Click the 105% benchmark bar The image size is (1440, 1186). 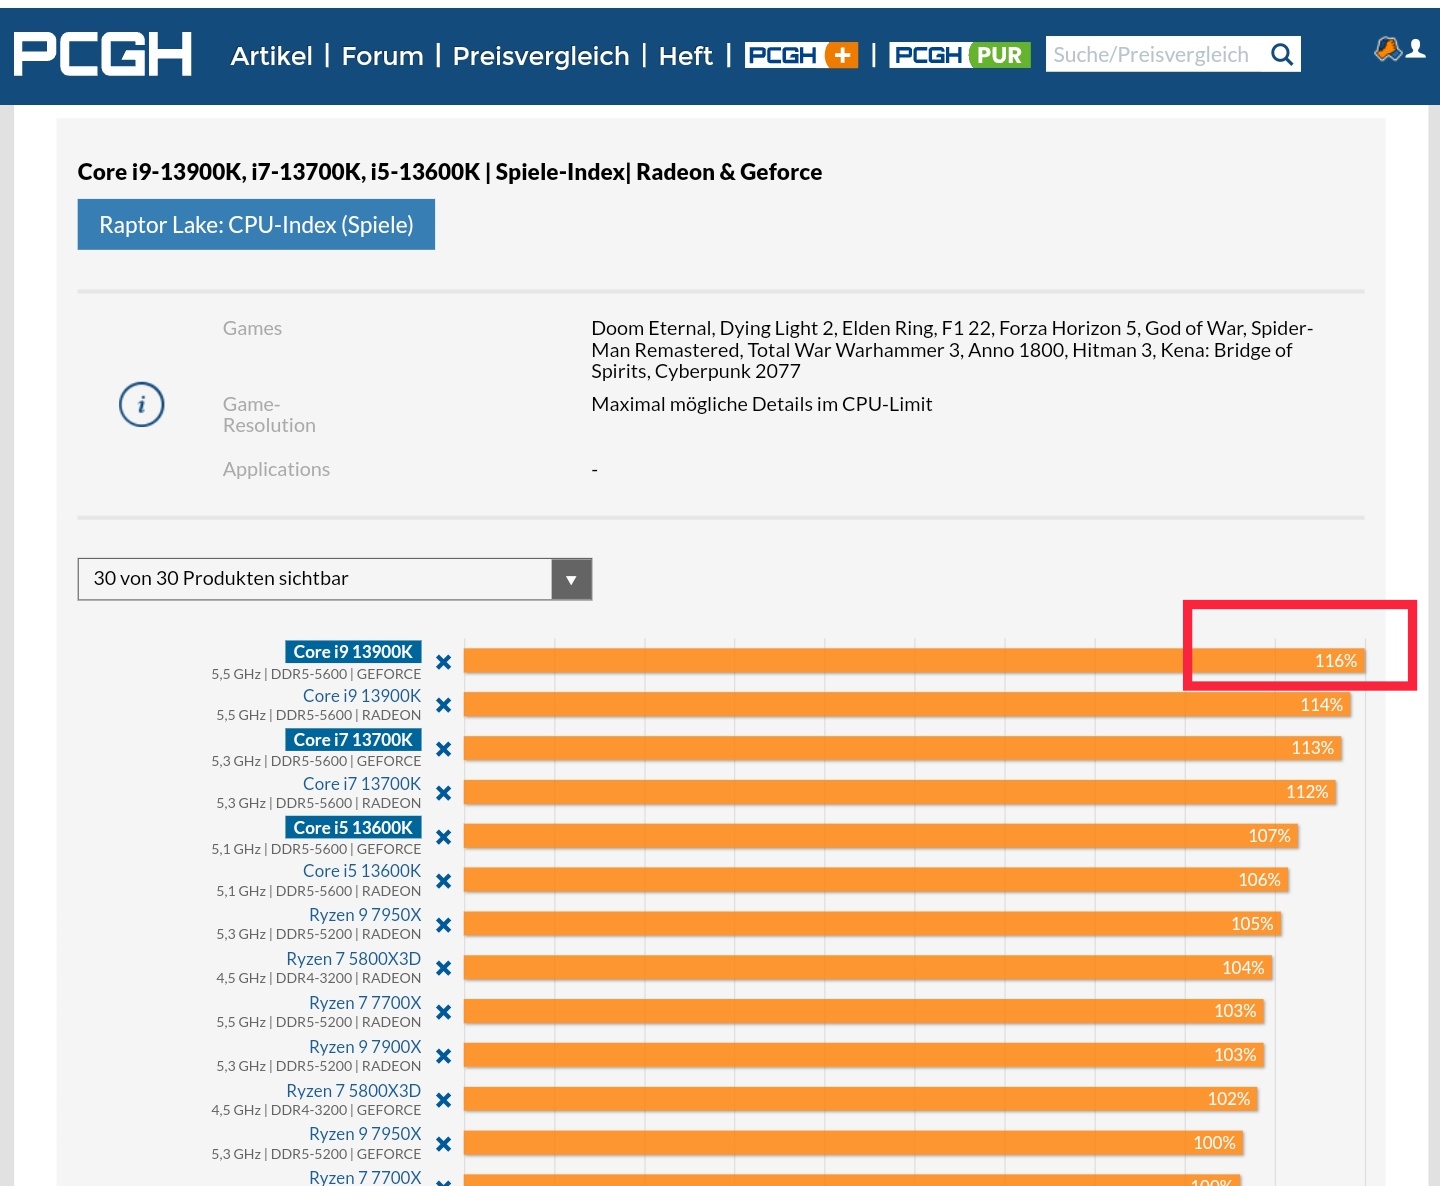pyautogui.click(x=872, y=924)
